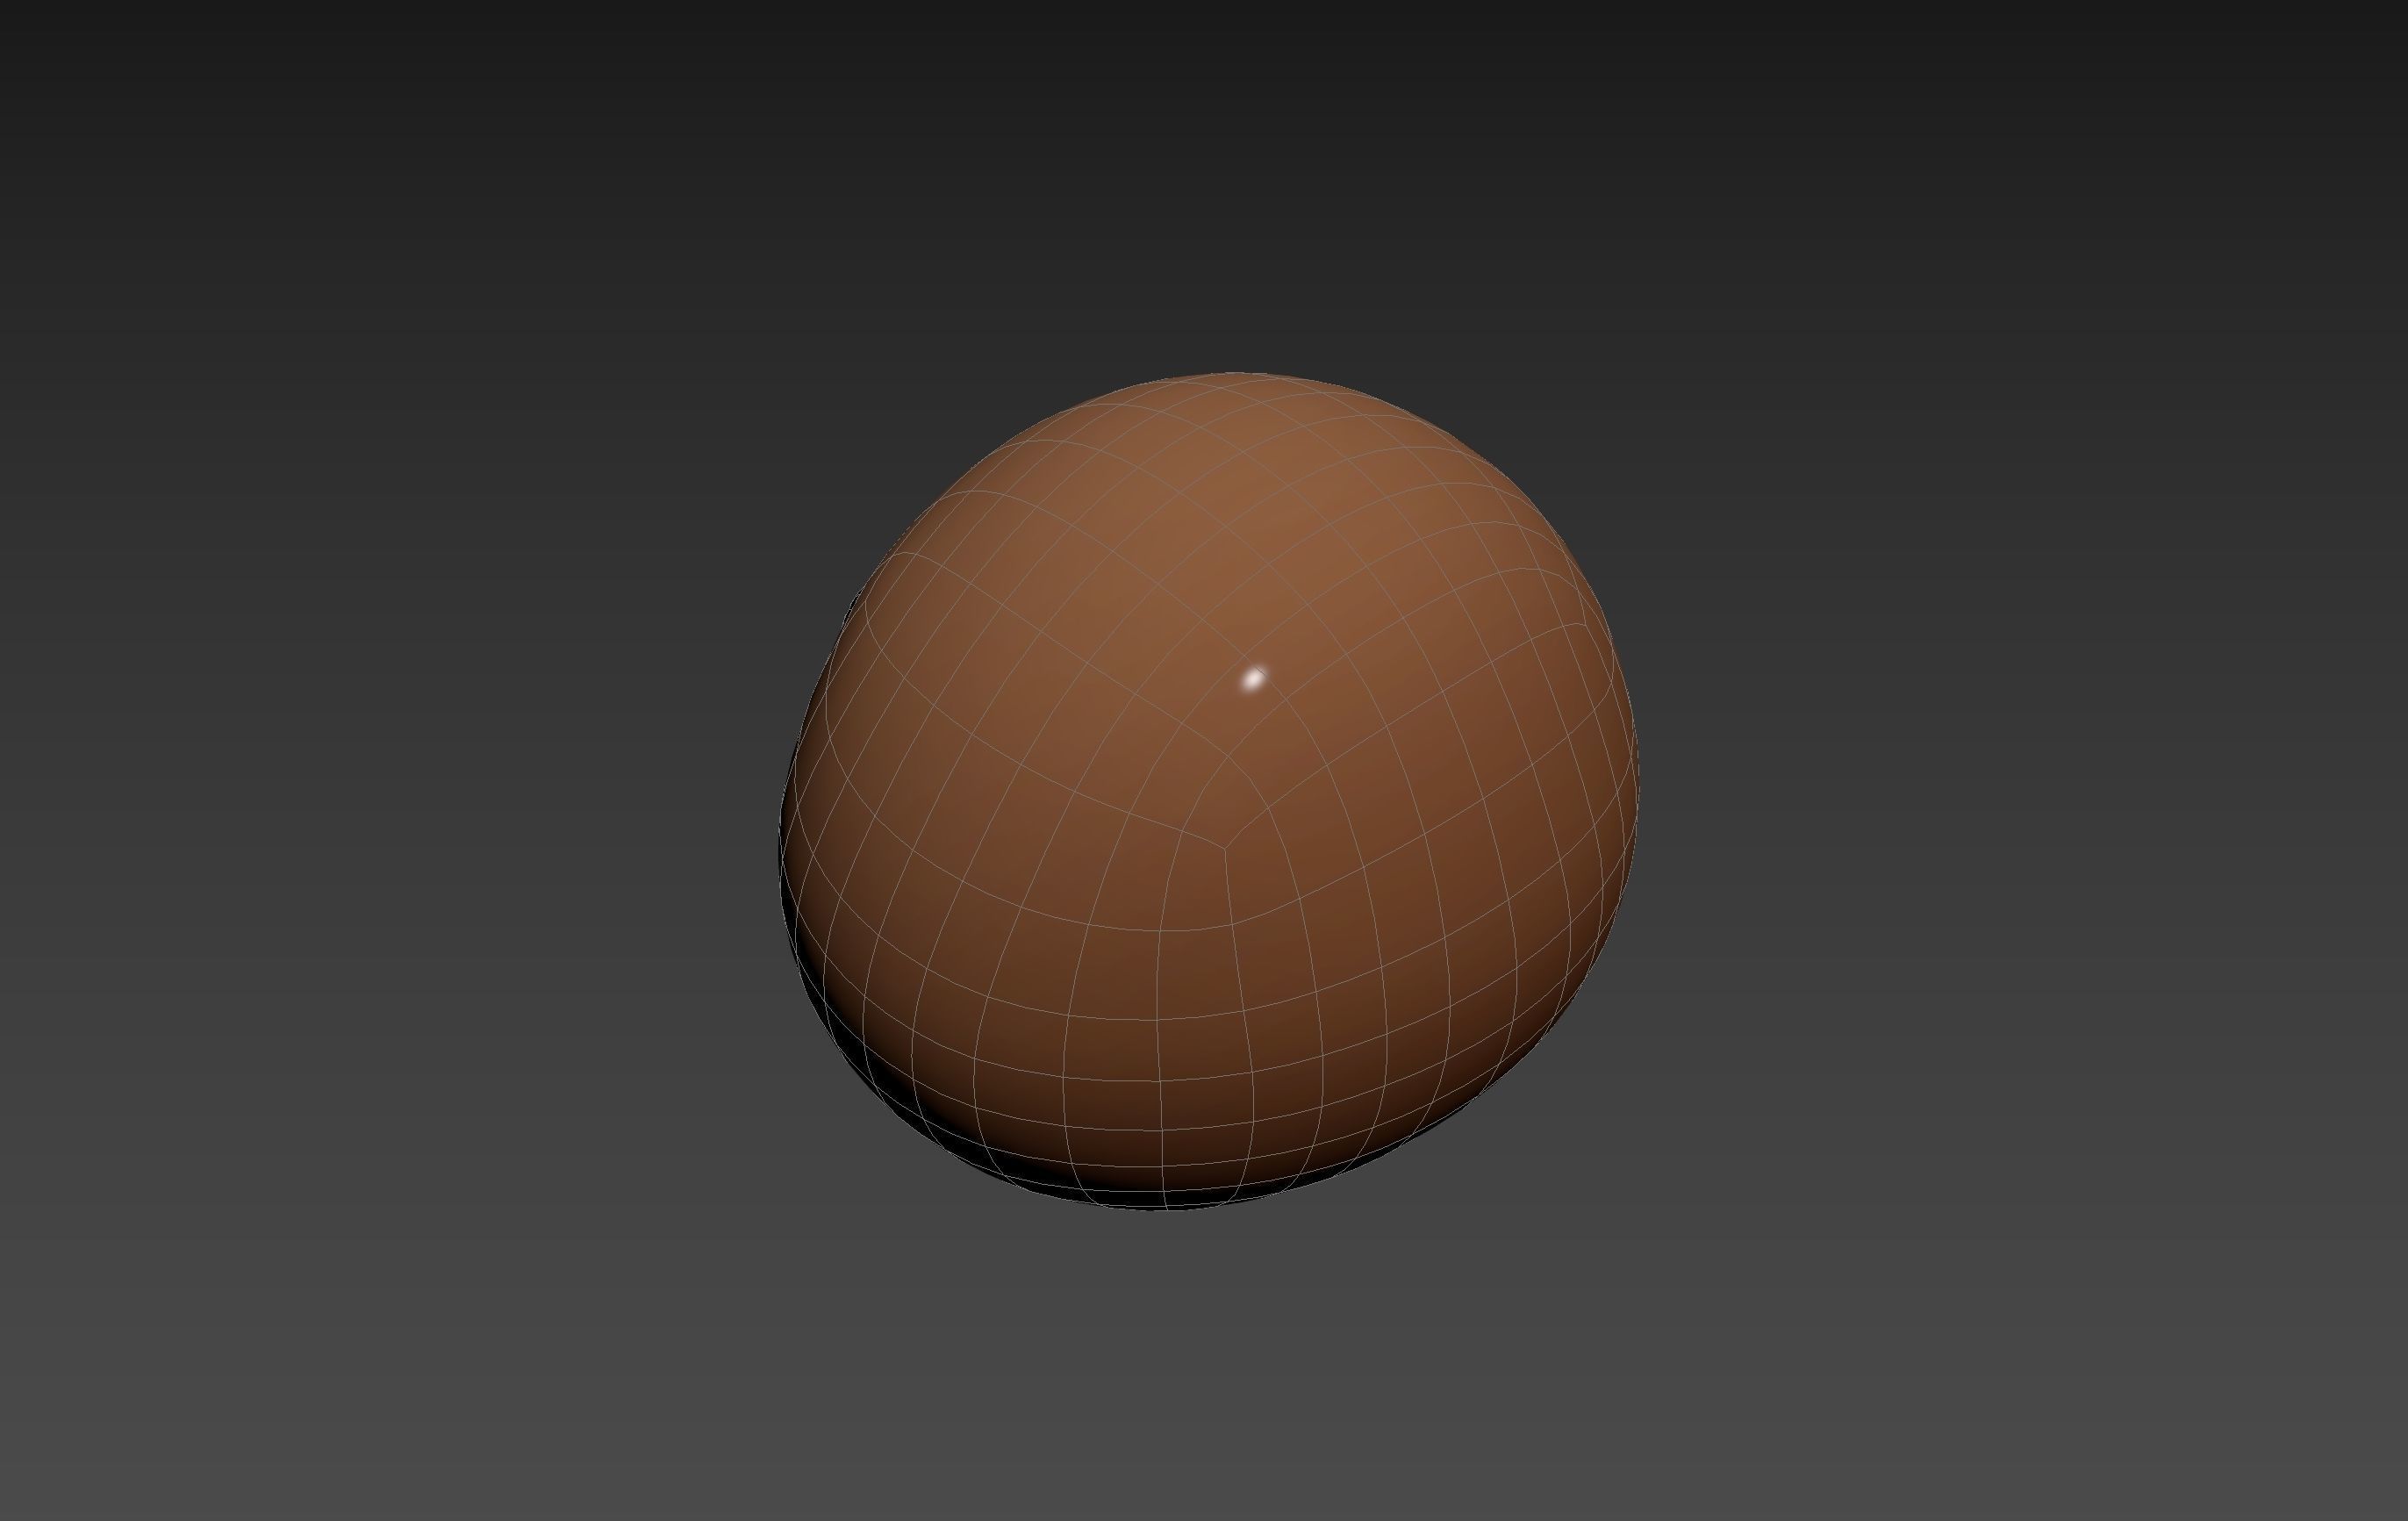Click the three-edge pole vertex on the mesh
This screenshot has width=2408, height=1521.
(x=1225, y=849)
